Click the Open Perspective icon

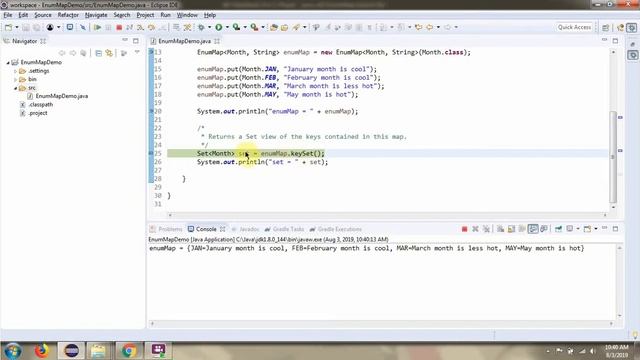tap(606, 27)
